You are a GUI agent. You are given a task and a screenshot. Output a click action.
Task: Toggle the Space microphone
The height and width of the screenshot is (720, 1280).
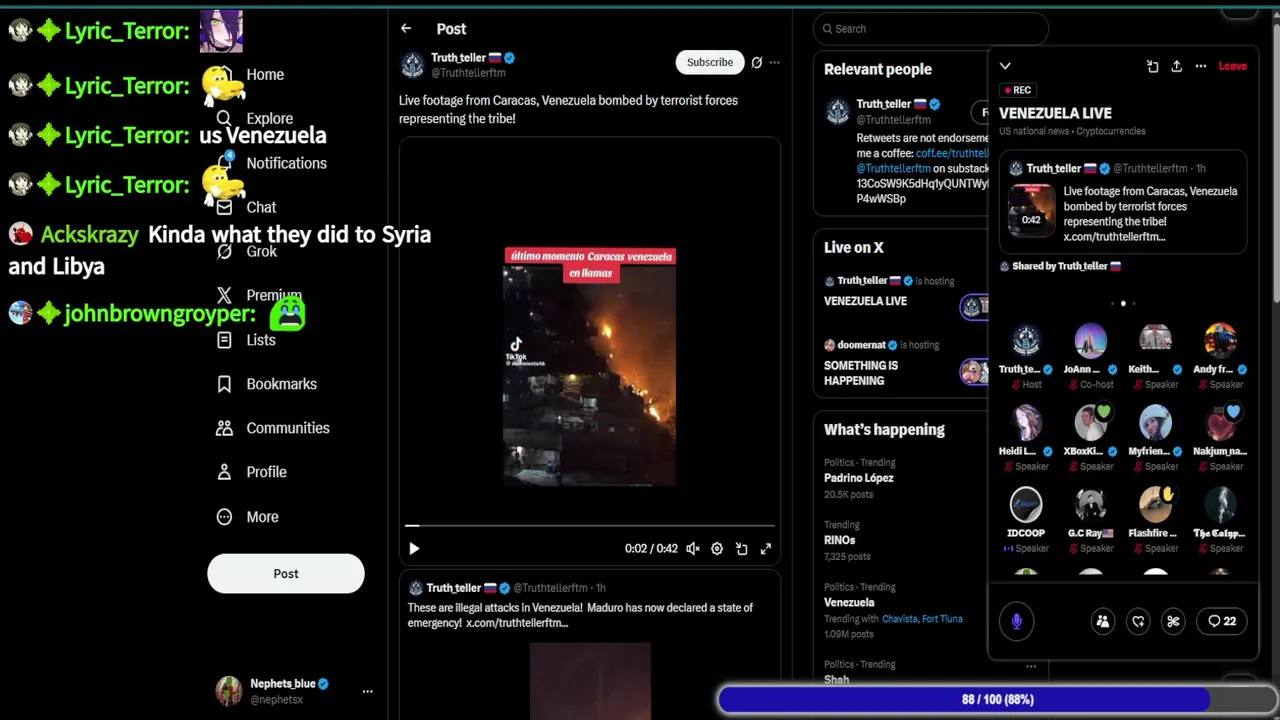pyautogui.click(x=1016, y=621)
